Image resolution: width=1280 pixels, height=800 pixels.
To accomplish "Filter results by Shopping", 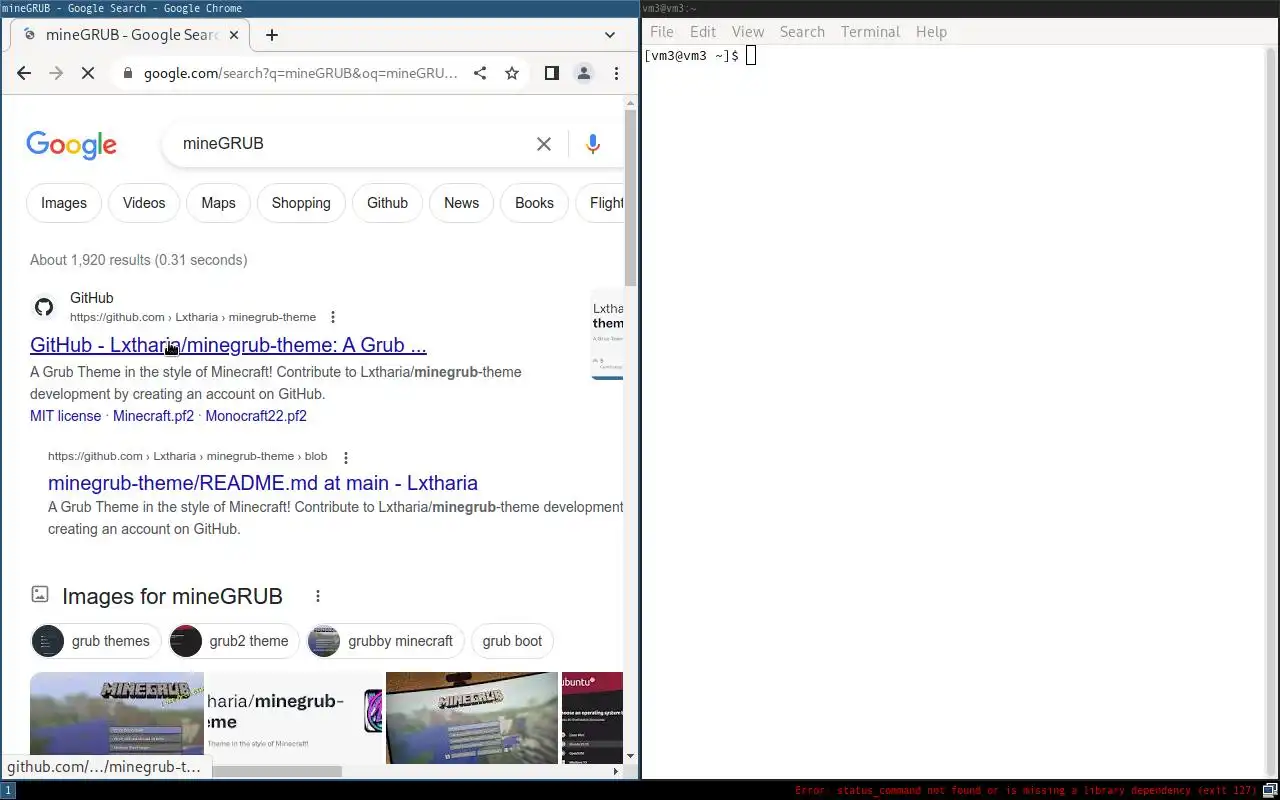I will tap(301, 203).
